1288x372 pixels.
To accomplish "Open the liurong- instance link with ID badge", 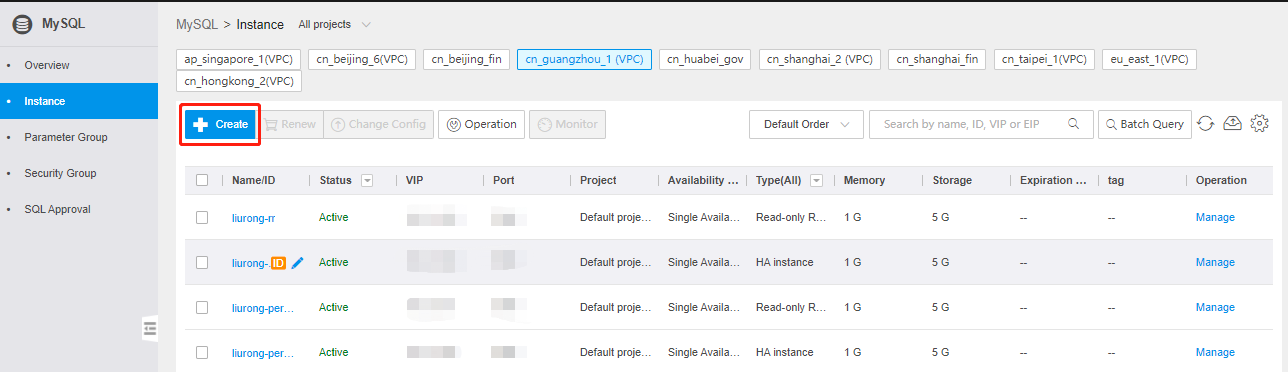I will [x=250, y=263].
